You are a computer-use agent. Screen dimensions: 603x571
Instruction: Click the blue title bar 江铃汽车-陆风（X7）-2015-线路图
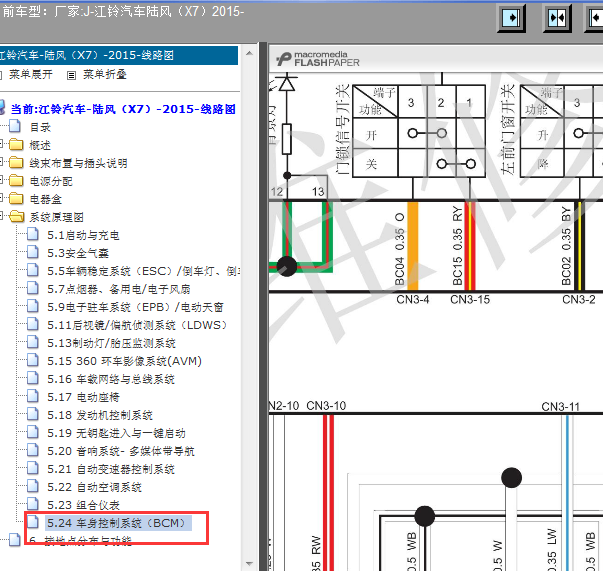tap(118, 55)
